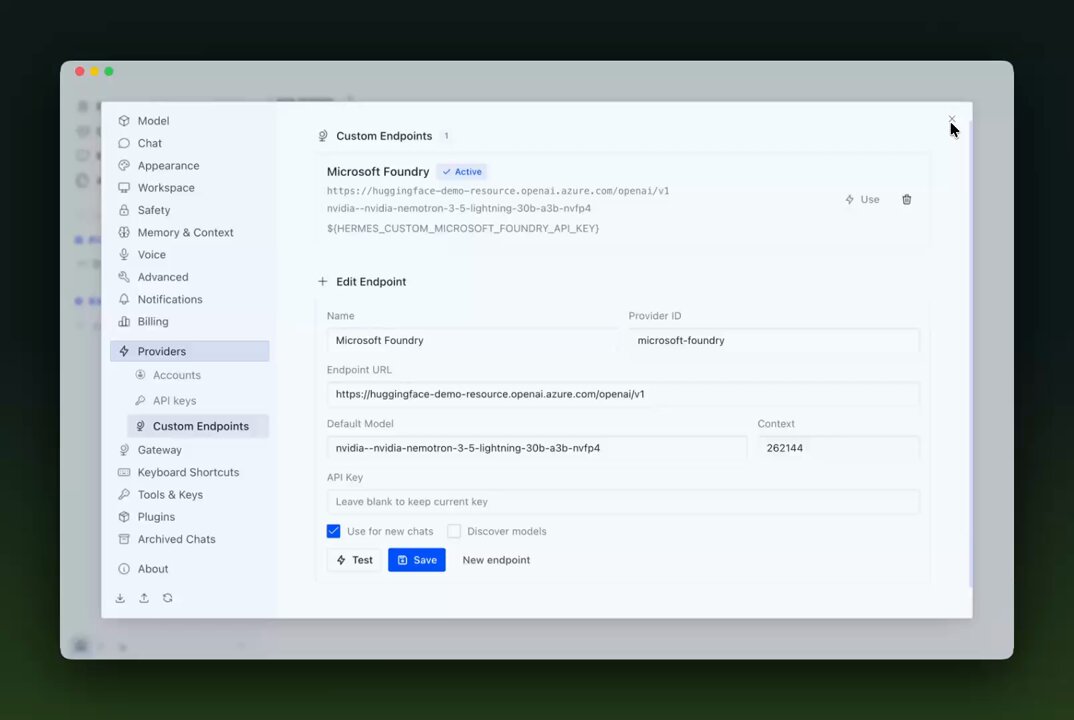
Task: Click the ${HERMES_CUSTOM_MICROSOFT_FOUNDRY_API_KEY} text
Action: click(x=463, y=229)
